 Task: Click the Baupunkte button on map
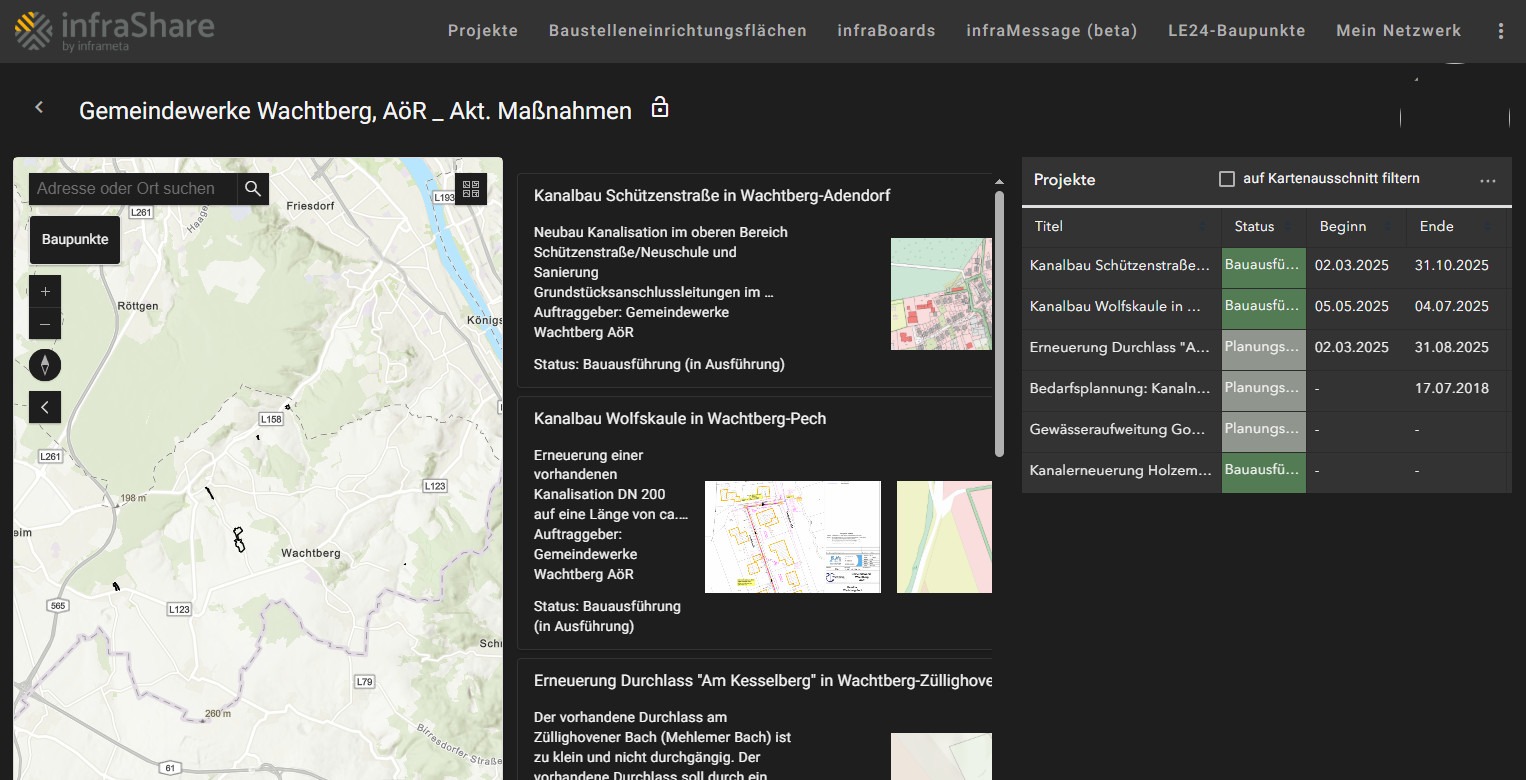[75, 240]
